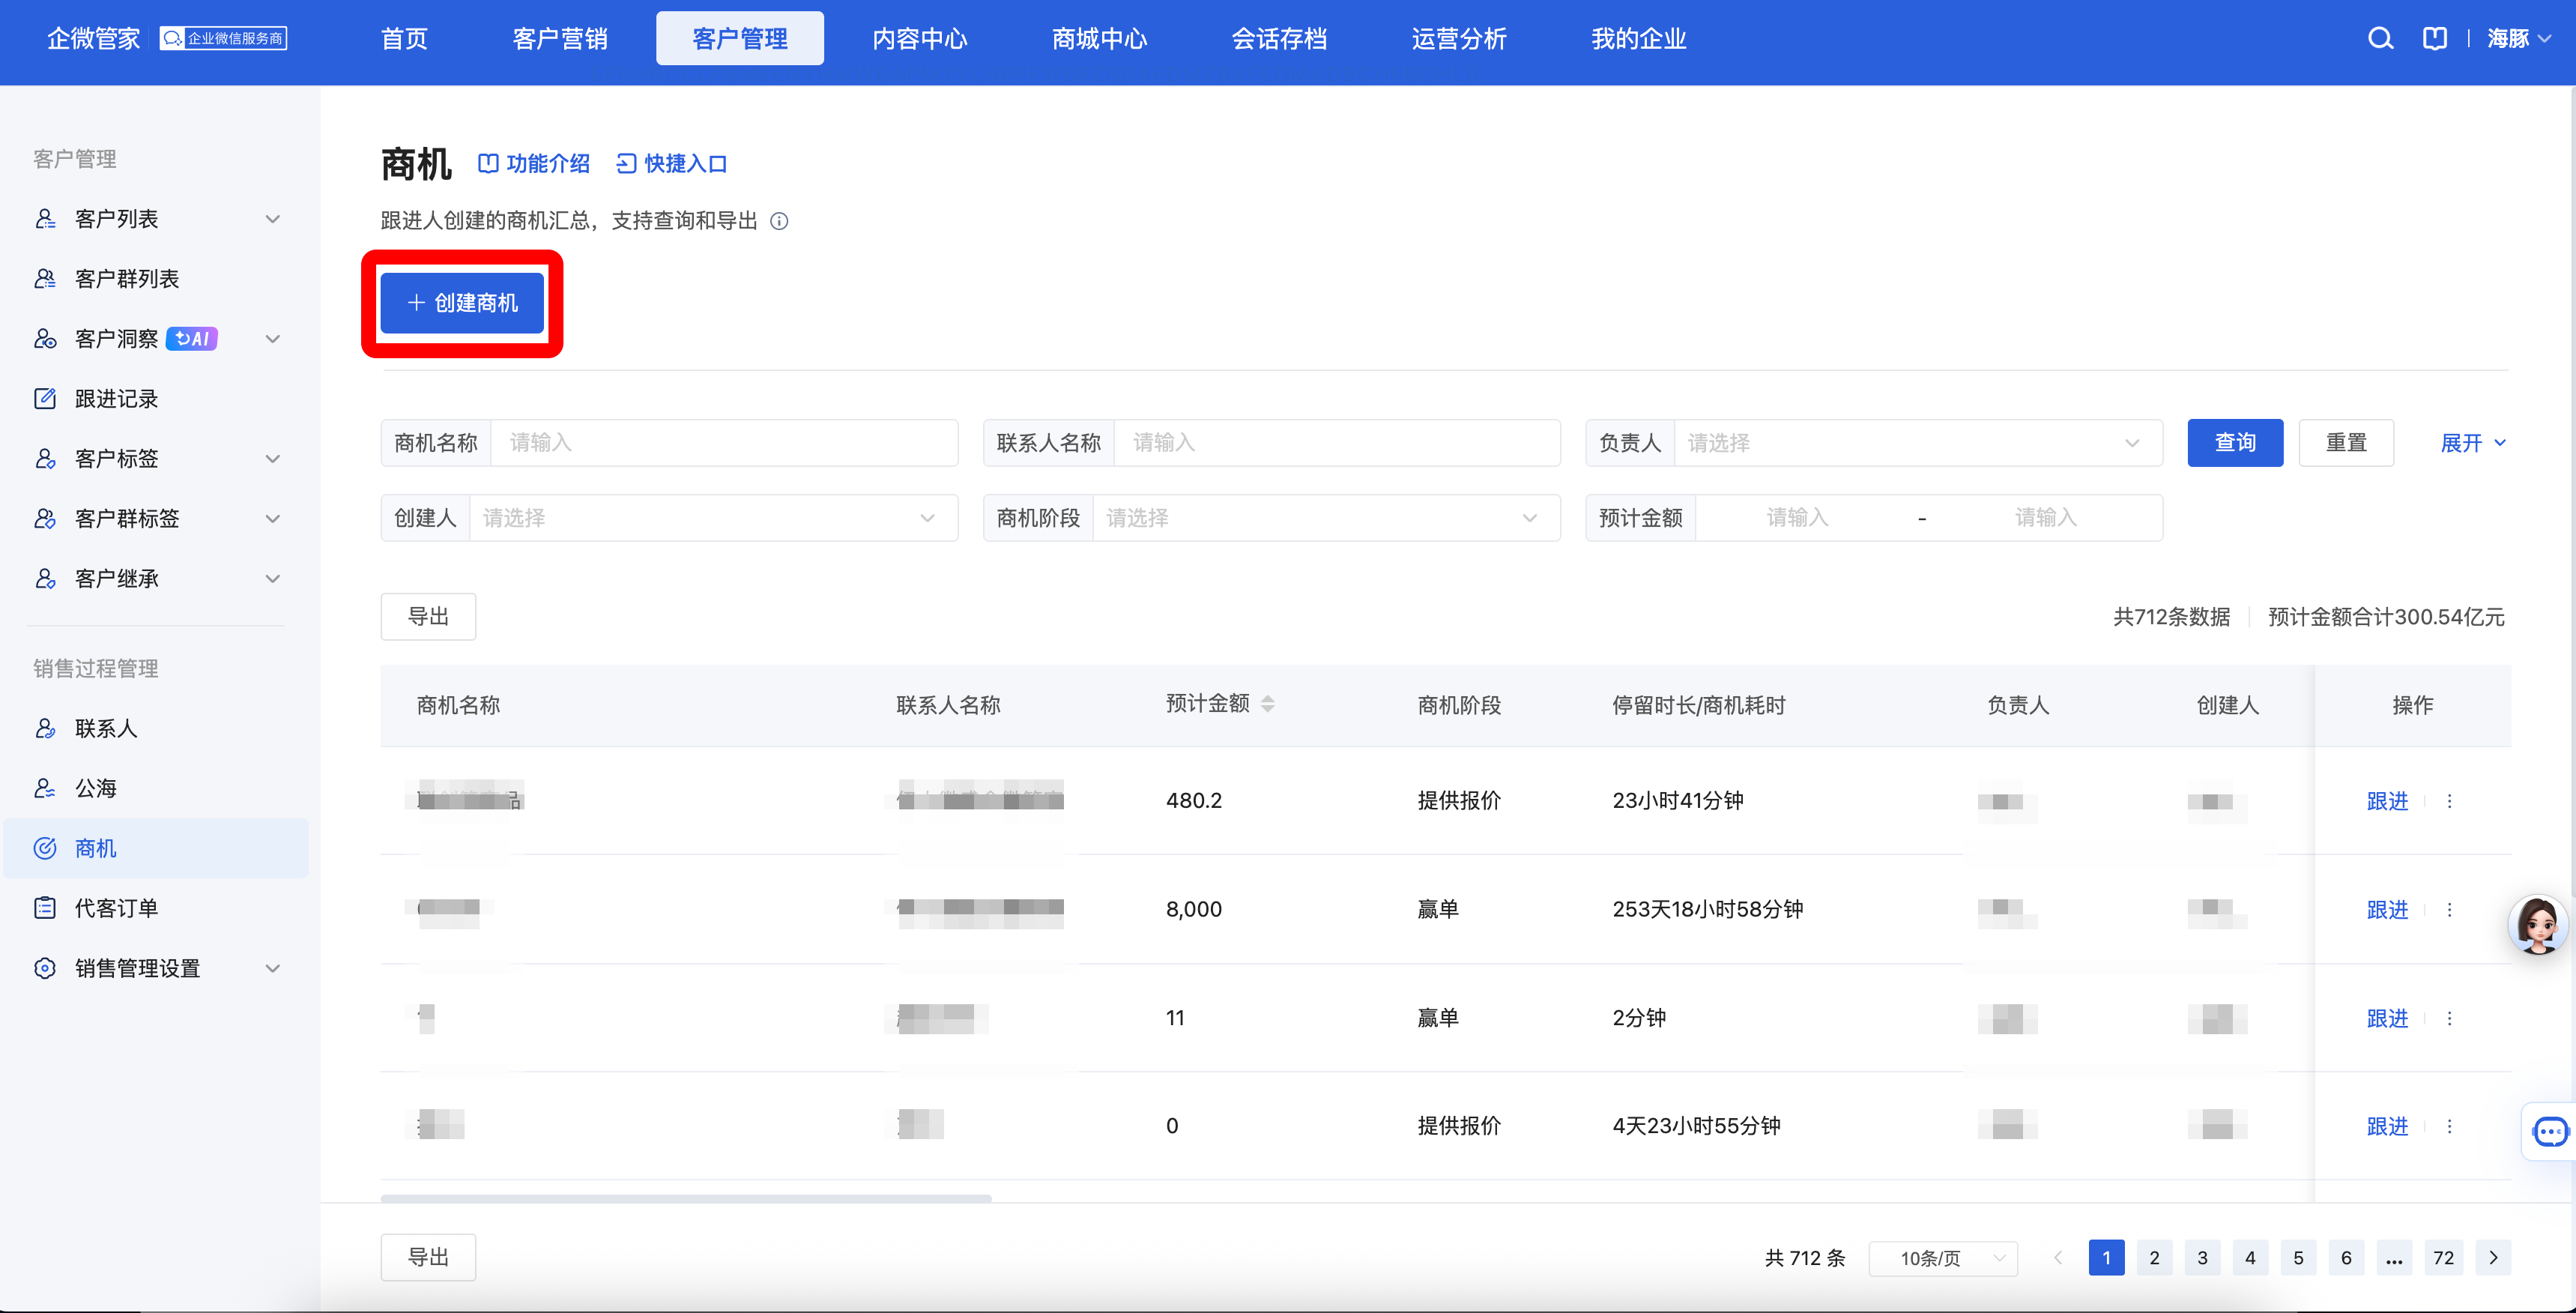The height and width of the screenshot is (1313, 2576).
Task: Click the 导出 button at page bottom
Action: click(428, 1257)
